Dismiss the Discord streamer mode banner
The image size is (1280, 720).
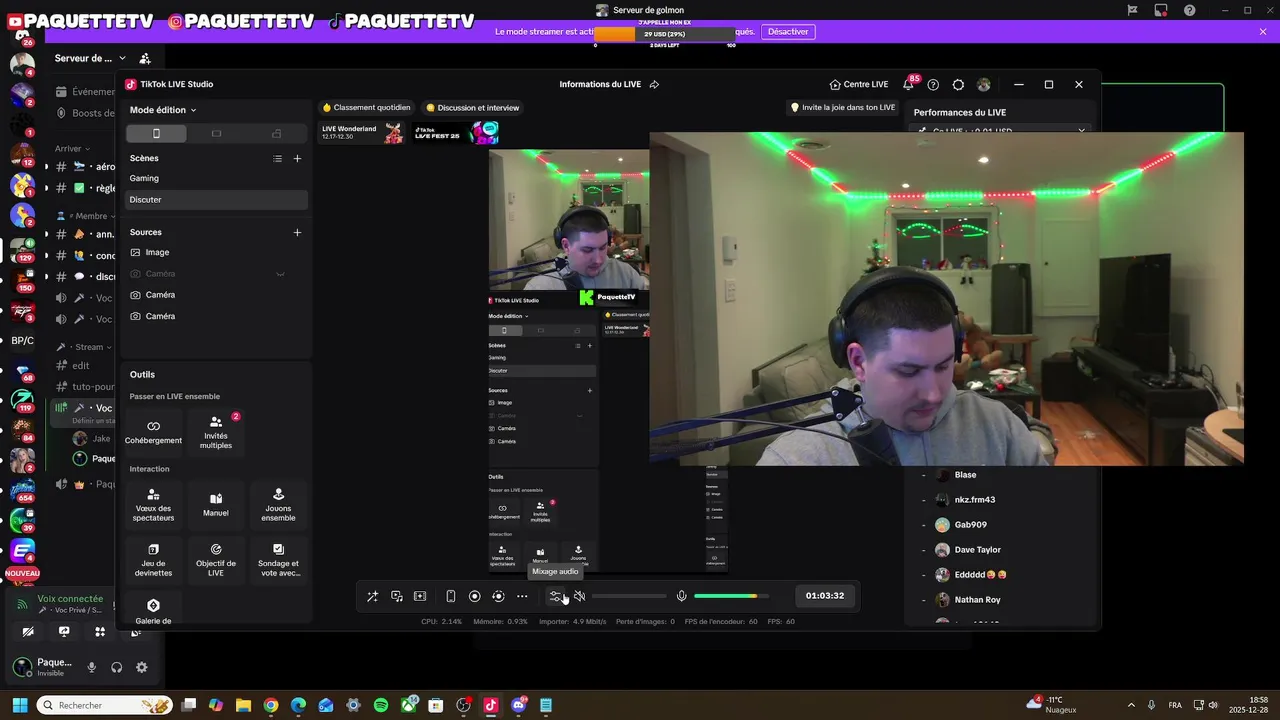(x=1263, y=32)
